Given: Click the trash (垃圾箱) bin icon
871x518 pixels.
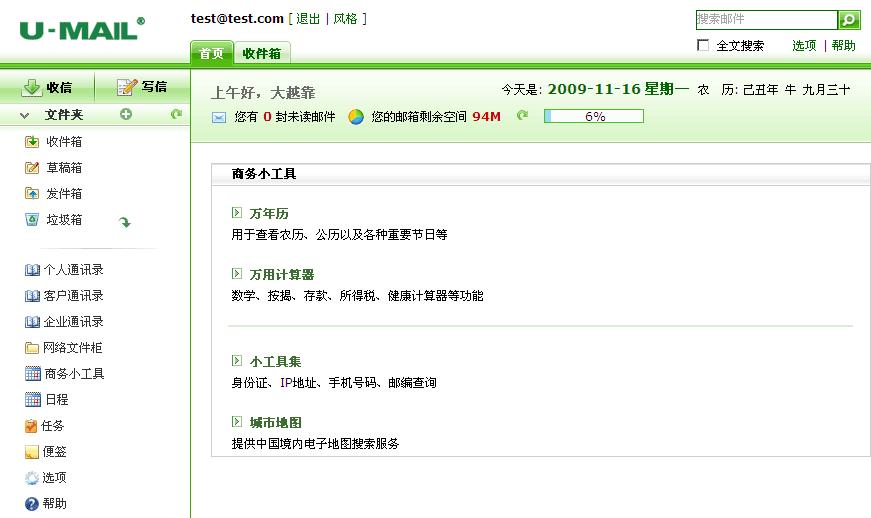Looking at the screenshot, I should [32, 219].
